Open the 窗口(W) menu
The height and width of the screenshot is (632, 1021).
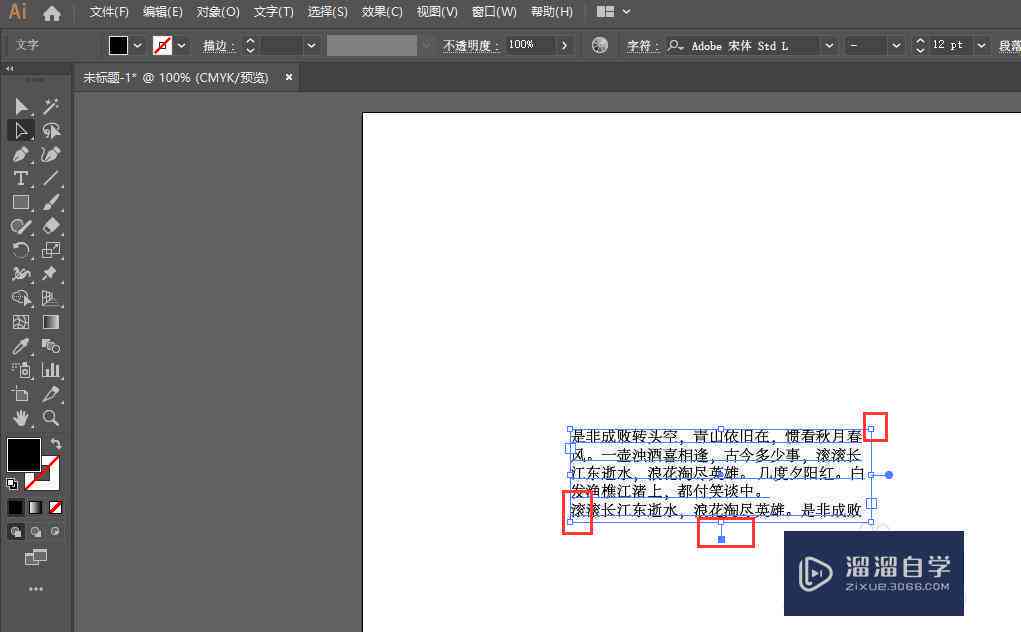pyautogui.click(x=494, y=12)
